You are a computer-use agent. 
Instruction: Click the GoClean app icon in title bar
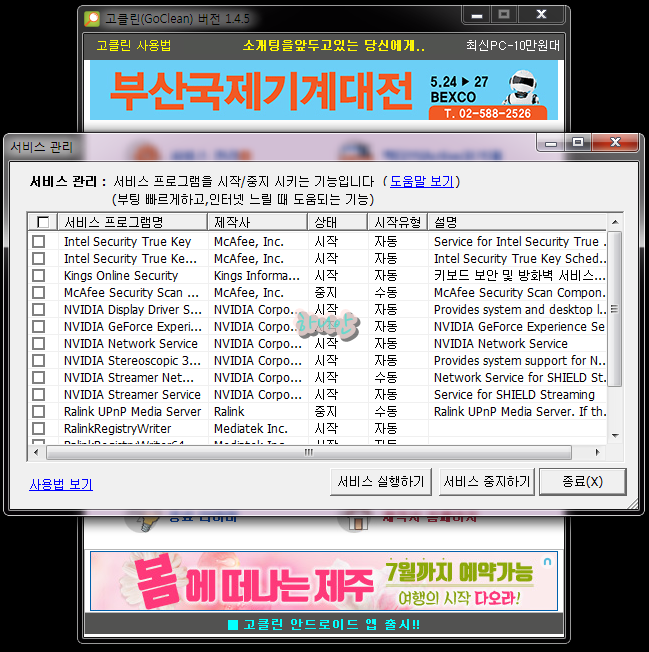(x=92, y=19)
